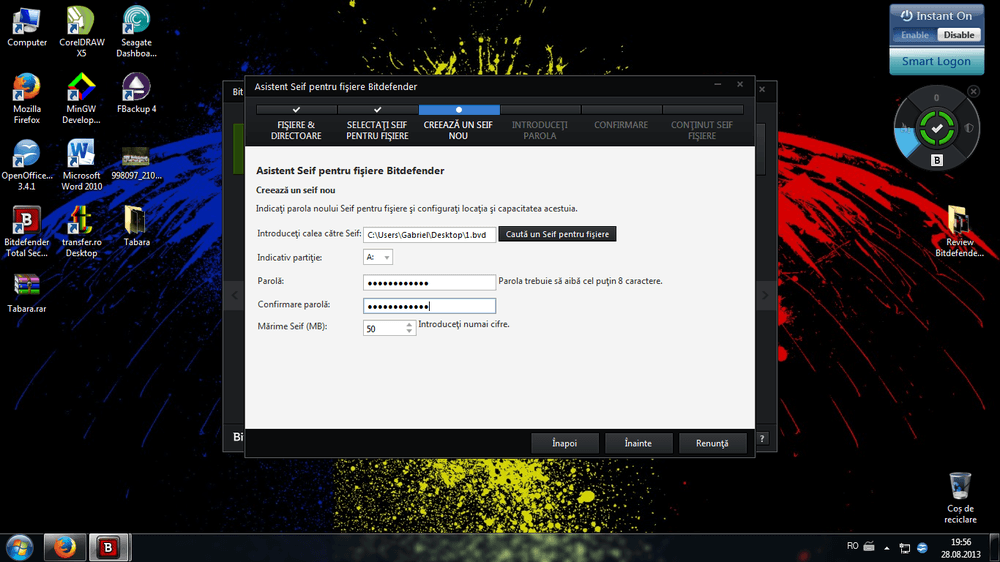1000x562 pixels.
Task: Click the Instant On Disable option
Action: (959, 35)
